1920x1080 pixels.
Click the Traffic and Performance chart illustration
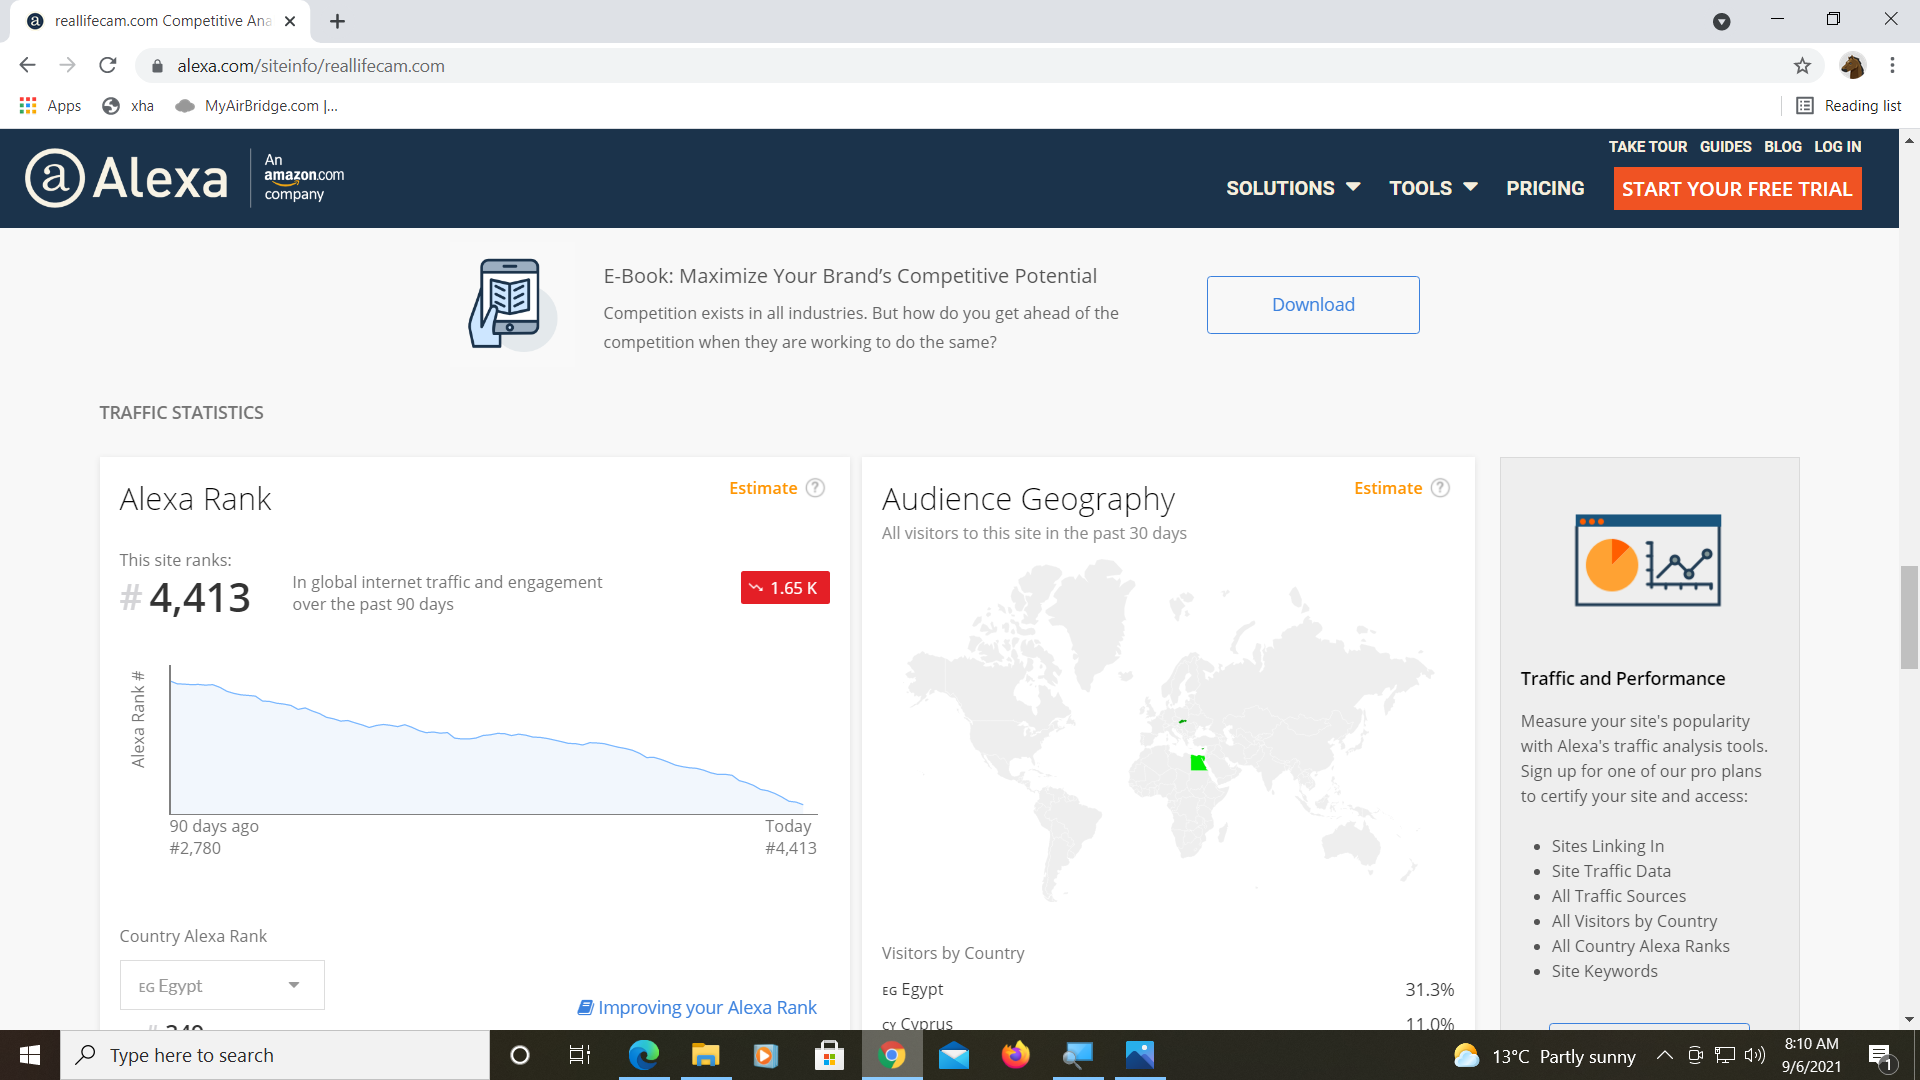(x=1647, y=561)
